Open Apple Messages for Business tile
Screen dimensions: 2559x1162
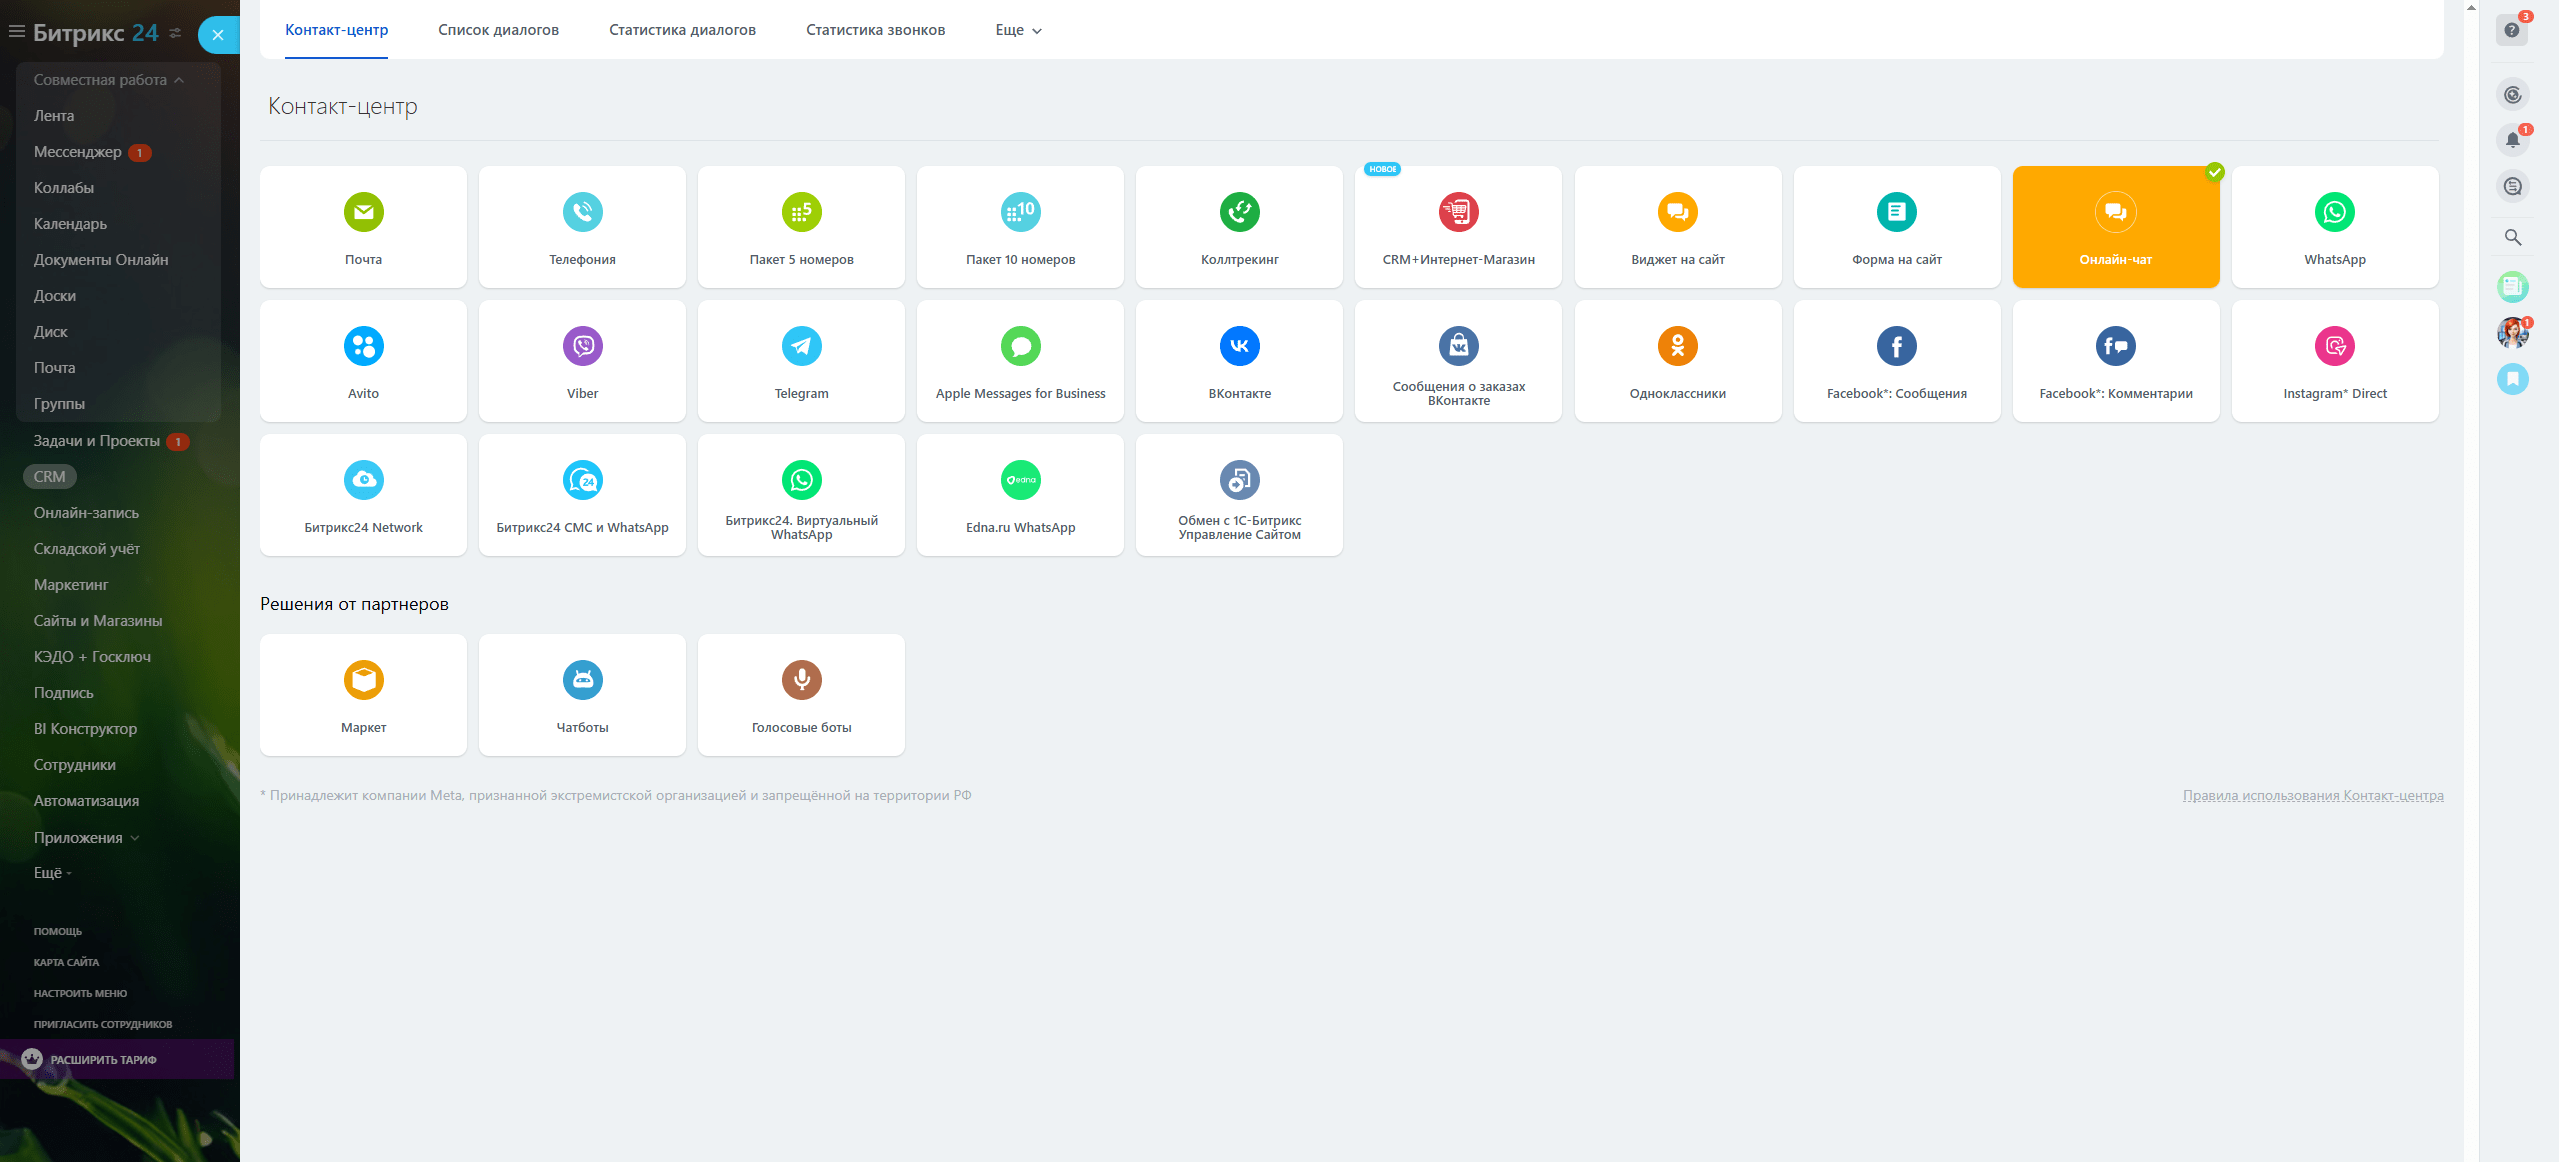(1020, 361)
